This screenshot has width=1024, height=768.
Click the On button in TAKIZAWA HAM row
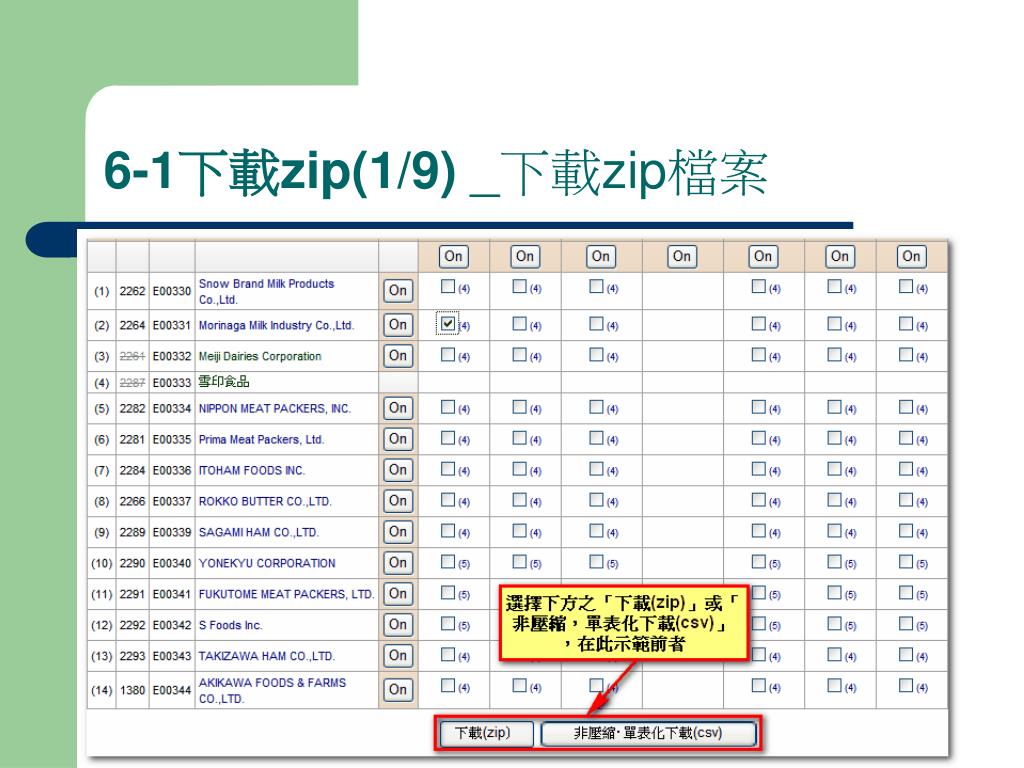coord(398,655)
